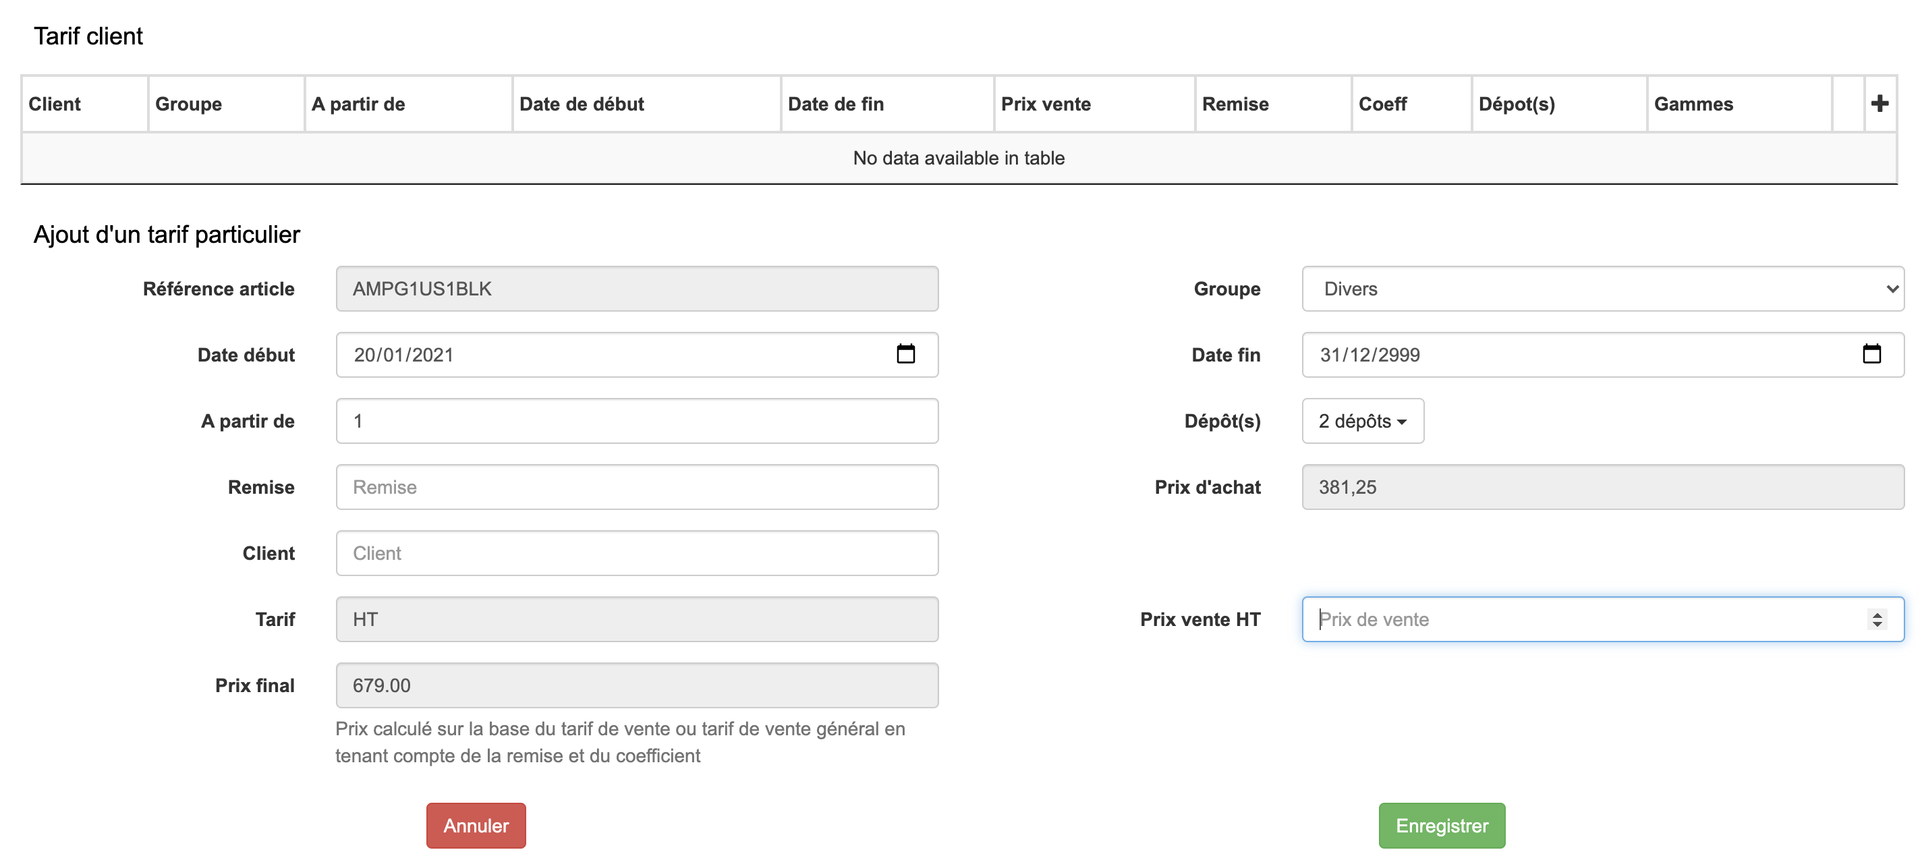
Task: Open the 2 dépôts dropdown
Action: click(x=1362, y=421)
